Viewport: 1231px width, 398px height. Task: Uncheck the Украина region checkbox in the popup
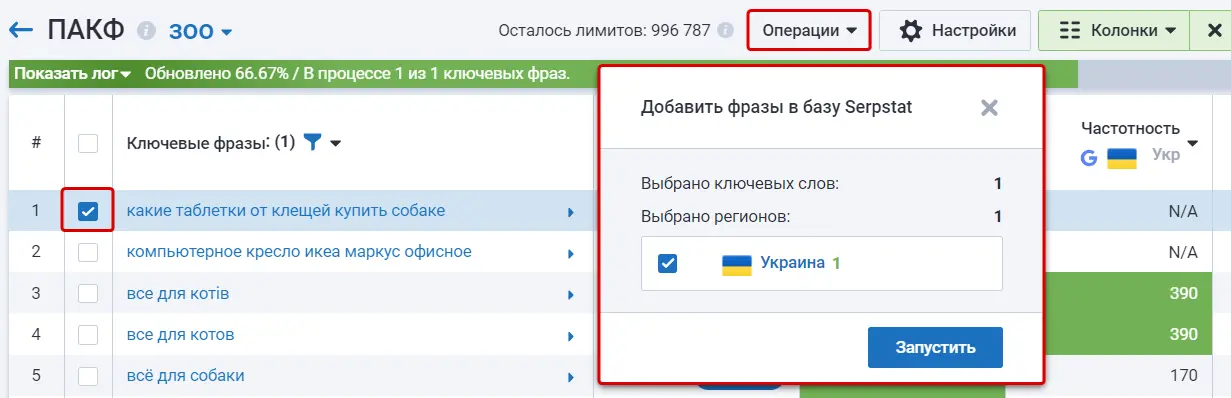point(668,263)
